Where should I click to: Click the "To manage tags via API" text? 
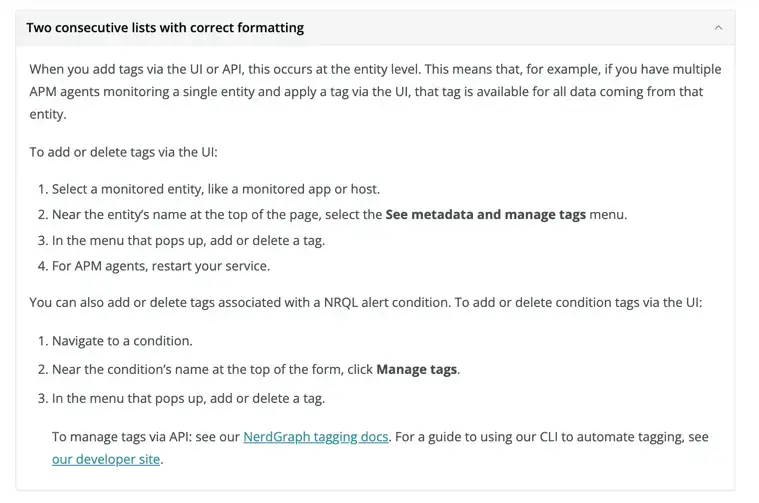click(x=145, y=437)
